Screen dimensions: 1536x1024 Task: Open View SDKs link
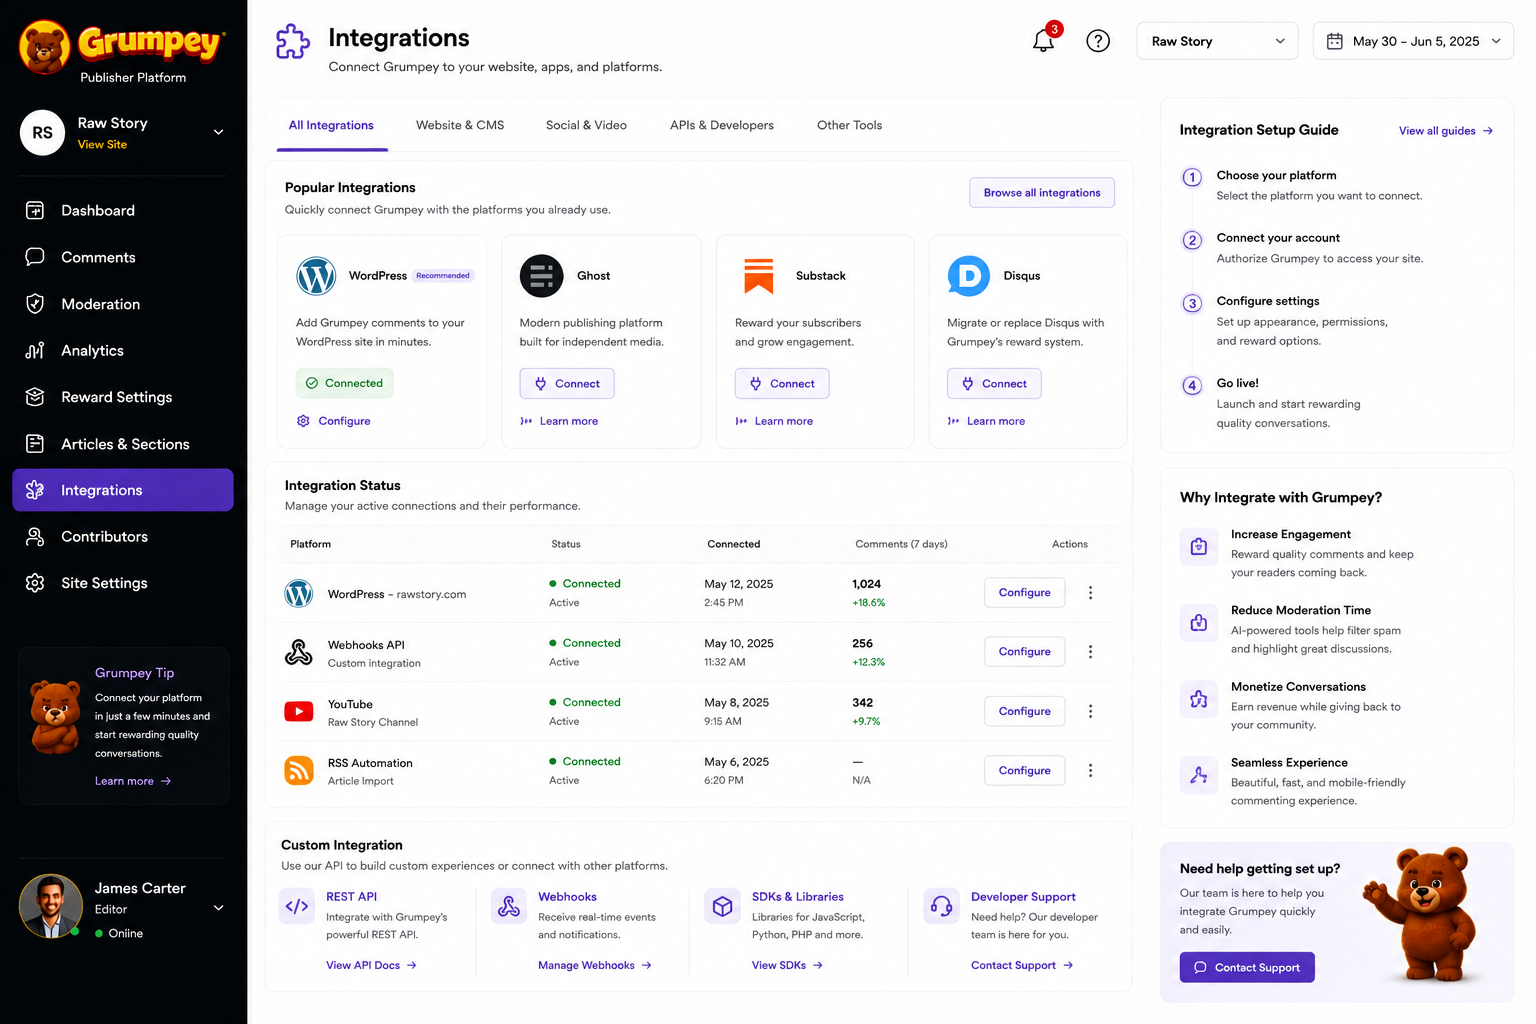tap(787, 965)
